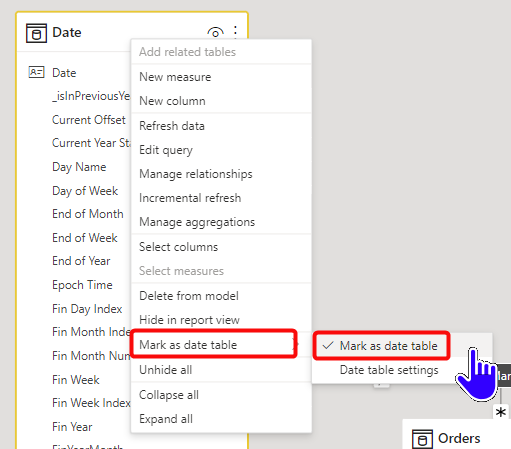The height and width of the screenshot is (449, 511).
Task: Select the _isInPreviousYe field
Action: (91, 96)
